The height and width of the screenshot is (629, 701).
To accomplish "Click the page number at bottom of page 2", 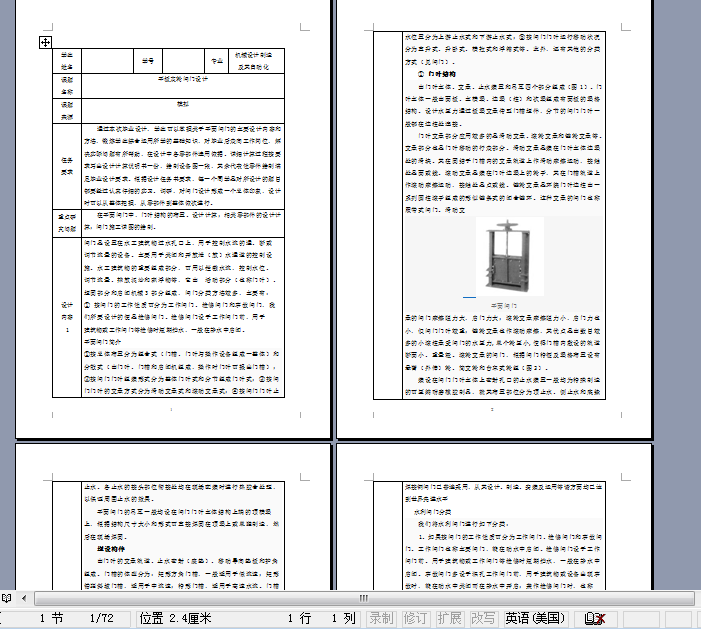I will (x=492, y=409).
